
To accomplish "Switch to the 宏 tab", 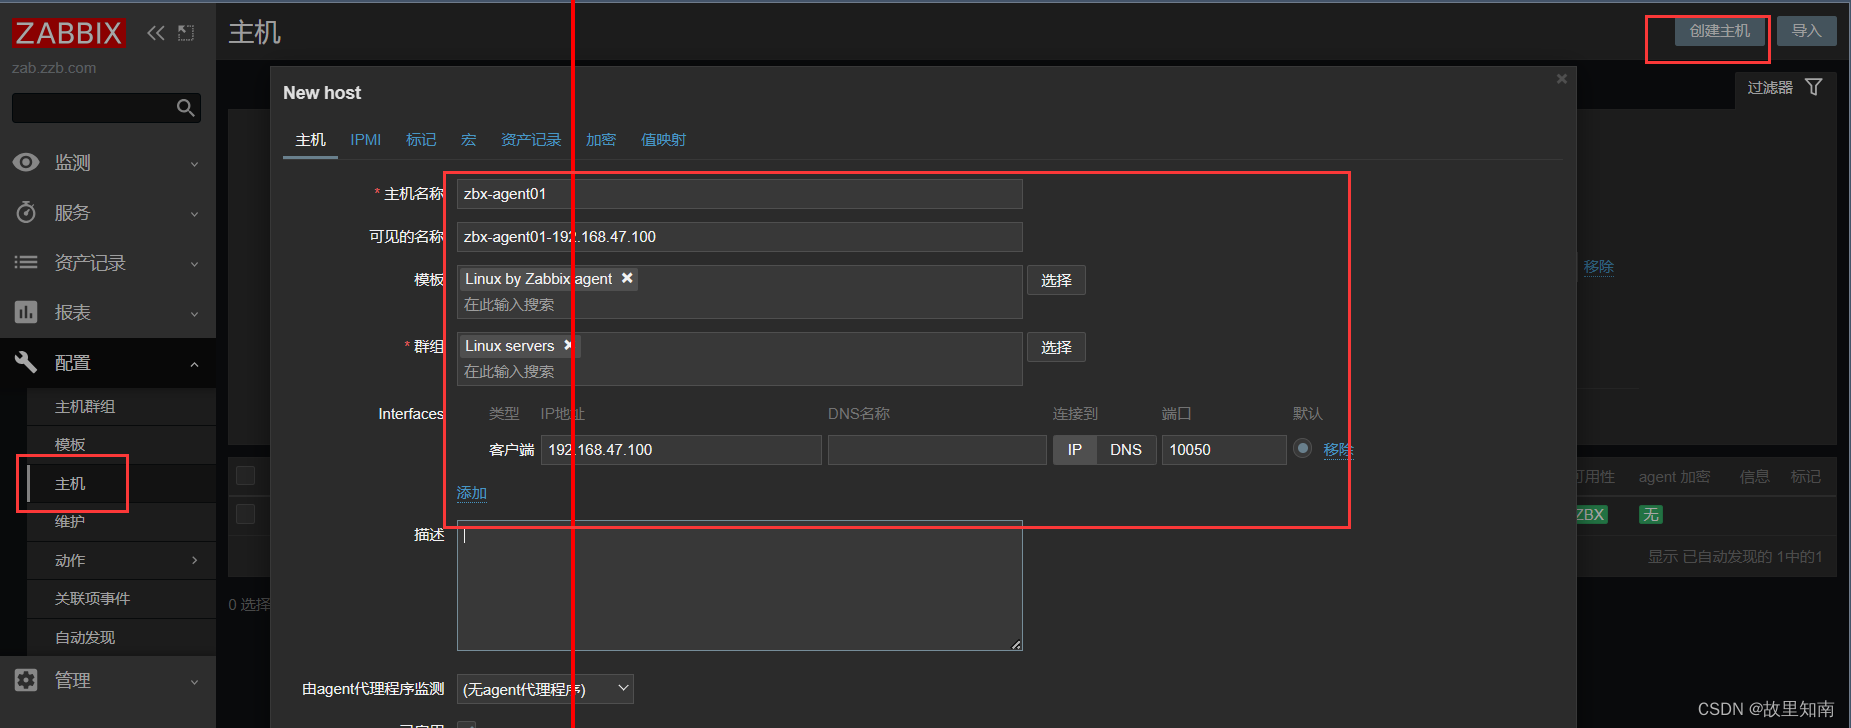I will pyautogui.click(x=468, y=140).
